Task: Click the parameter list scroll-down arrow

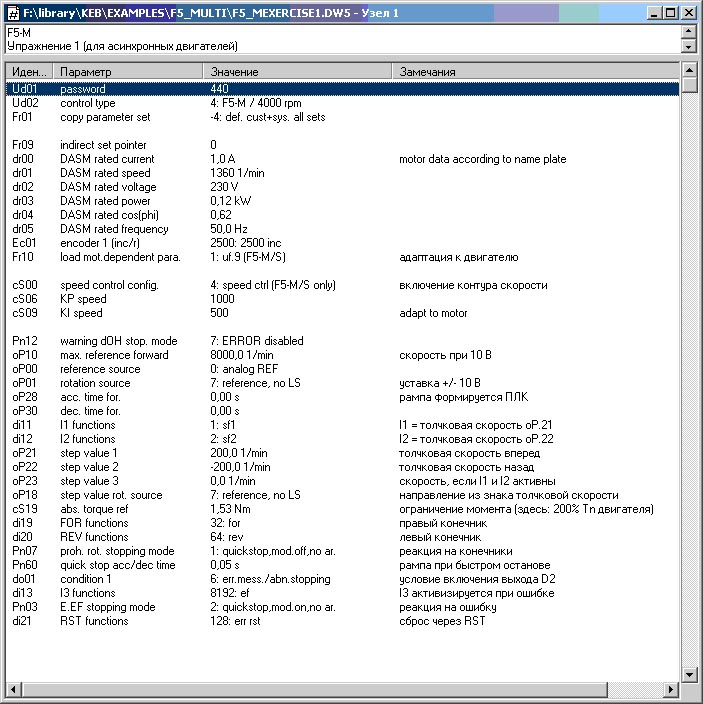Action: [x=688, y=674]
